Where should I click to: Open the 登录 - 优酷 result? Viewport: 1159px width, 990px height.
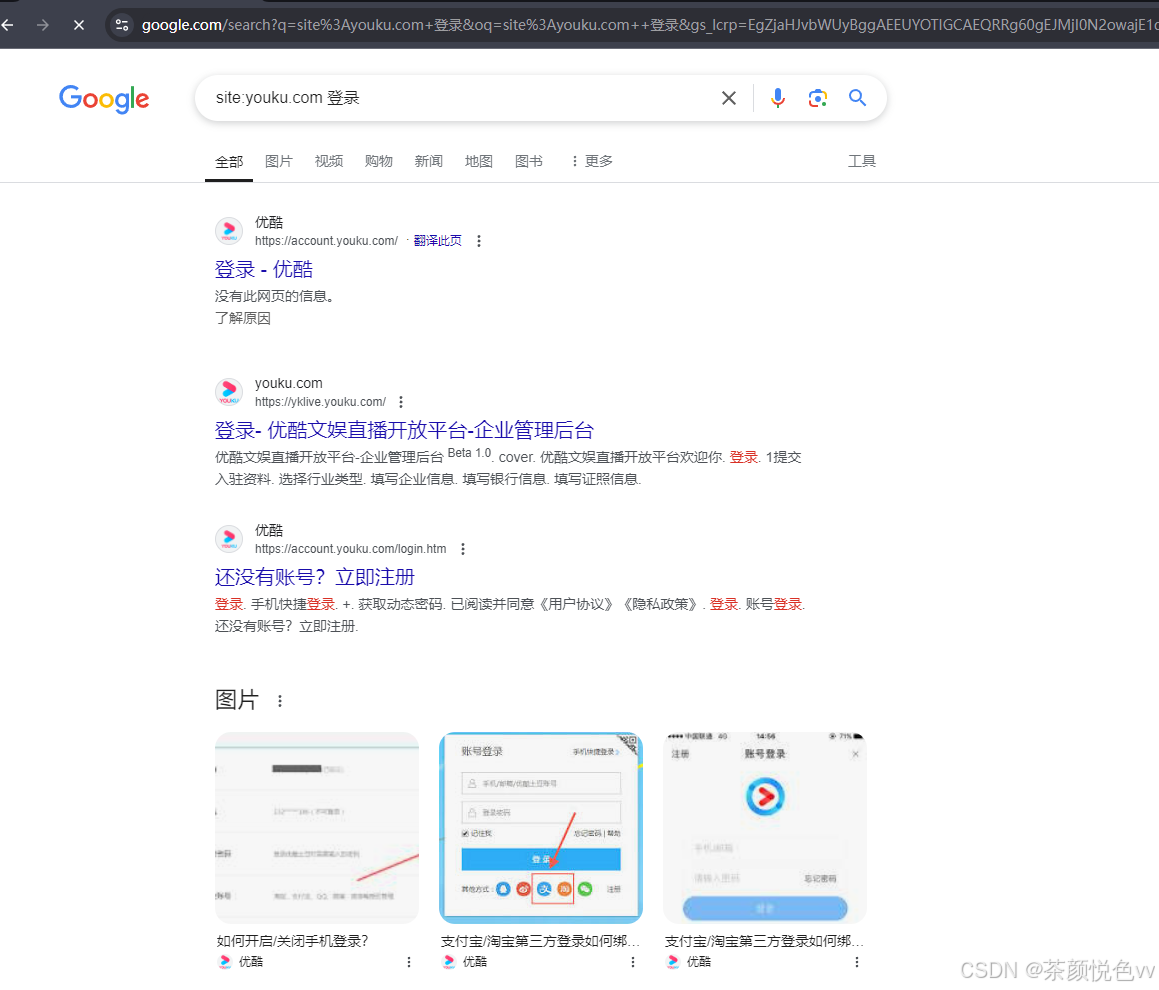(x=264, y=269)
